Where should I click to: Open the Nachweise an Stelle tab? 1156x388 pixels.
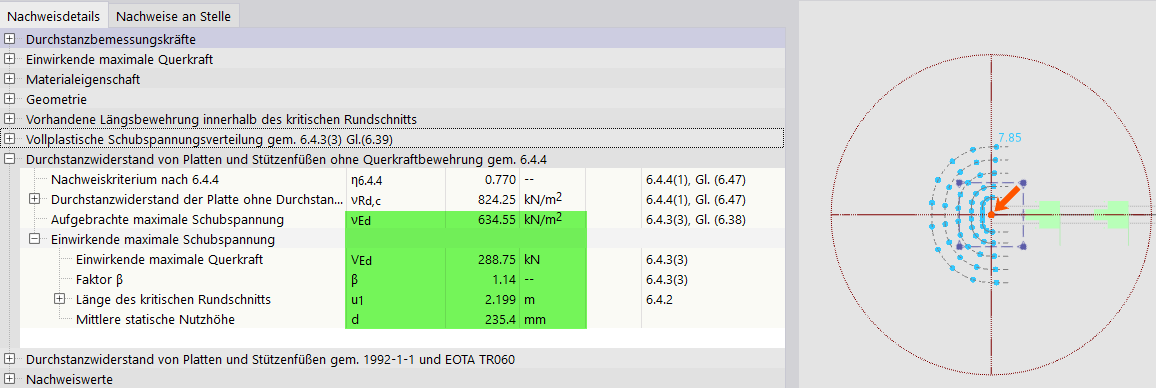click(x=173, y=15)
